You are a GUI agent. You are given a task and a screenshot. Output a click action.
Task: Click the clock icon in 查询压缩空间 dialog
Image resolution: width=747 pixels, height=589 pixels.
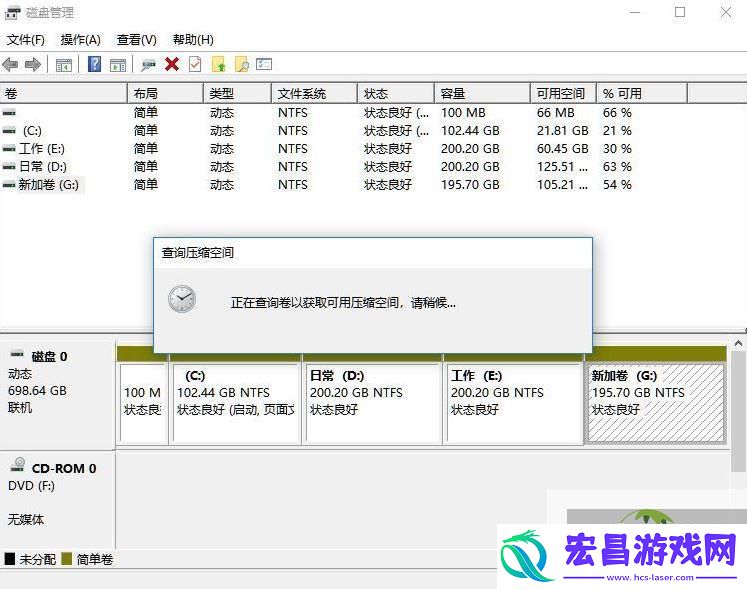[182, 299]
